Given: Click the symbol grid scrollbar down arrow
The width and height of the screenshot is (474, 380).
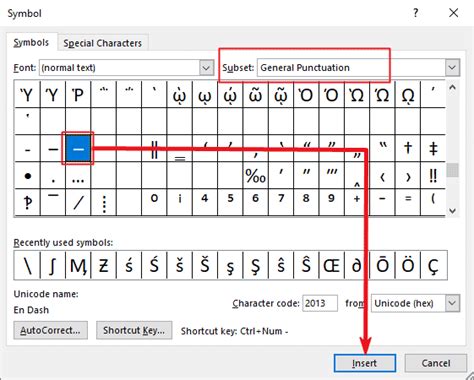Looking at the screenshot, I should 452,210.
